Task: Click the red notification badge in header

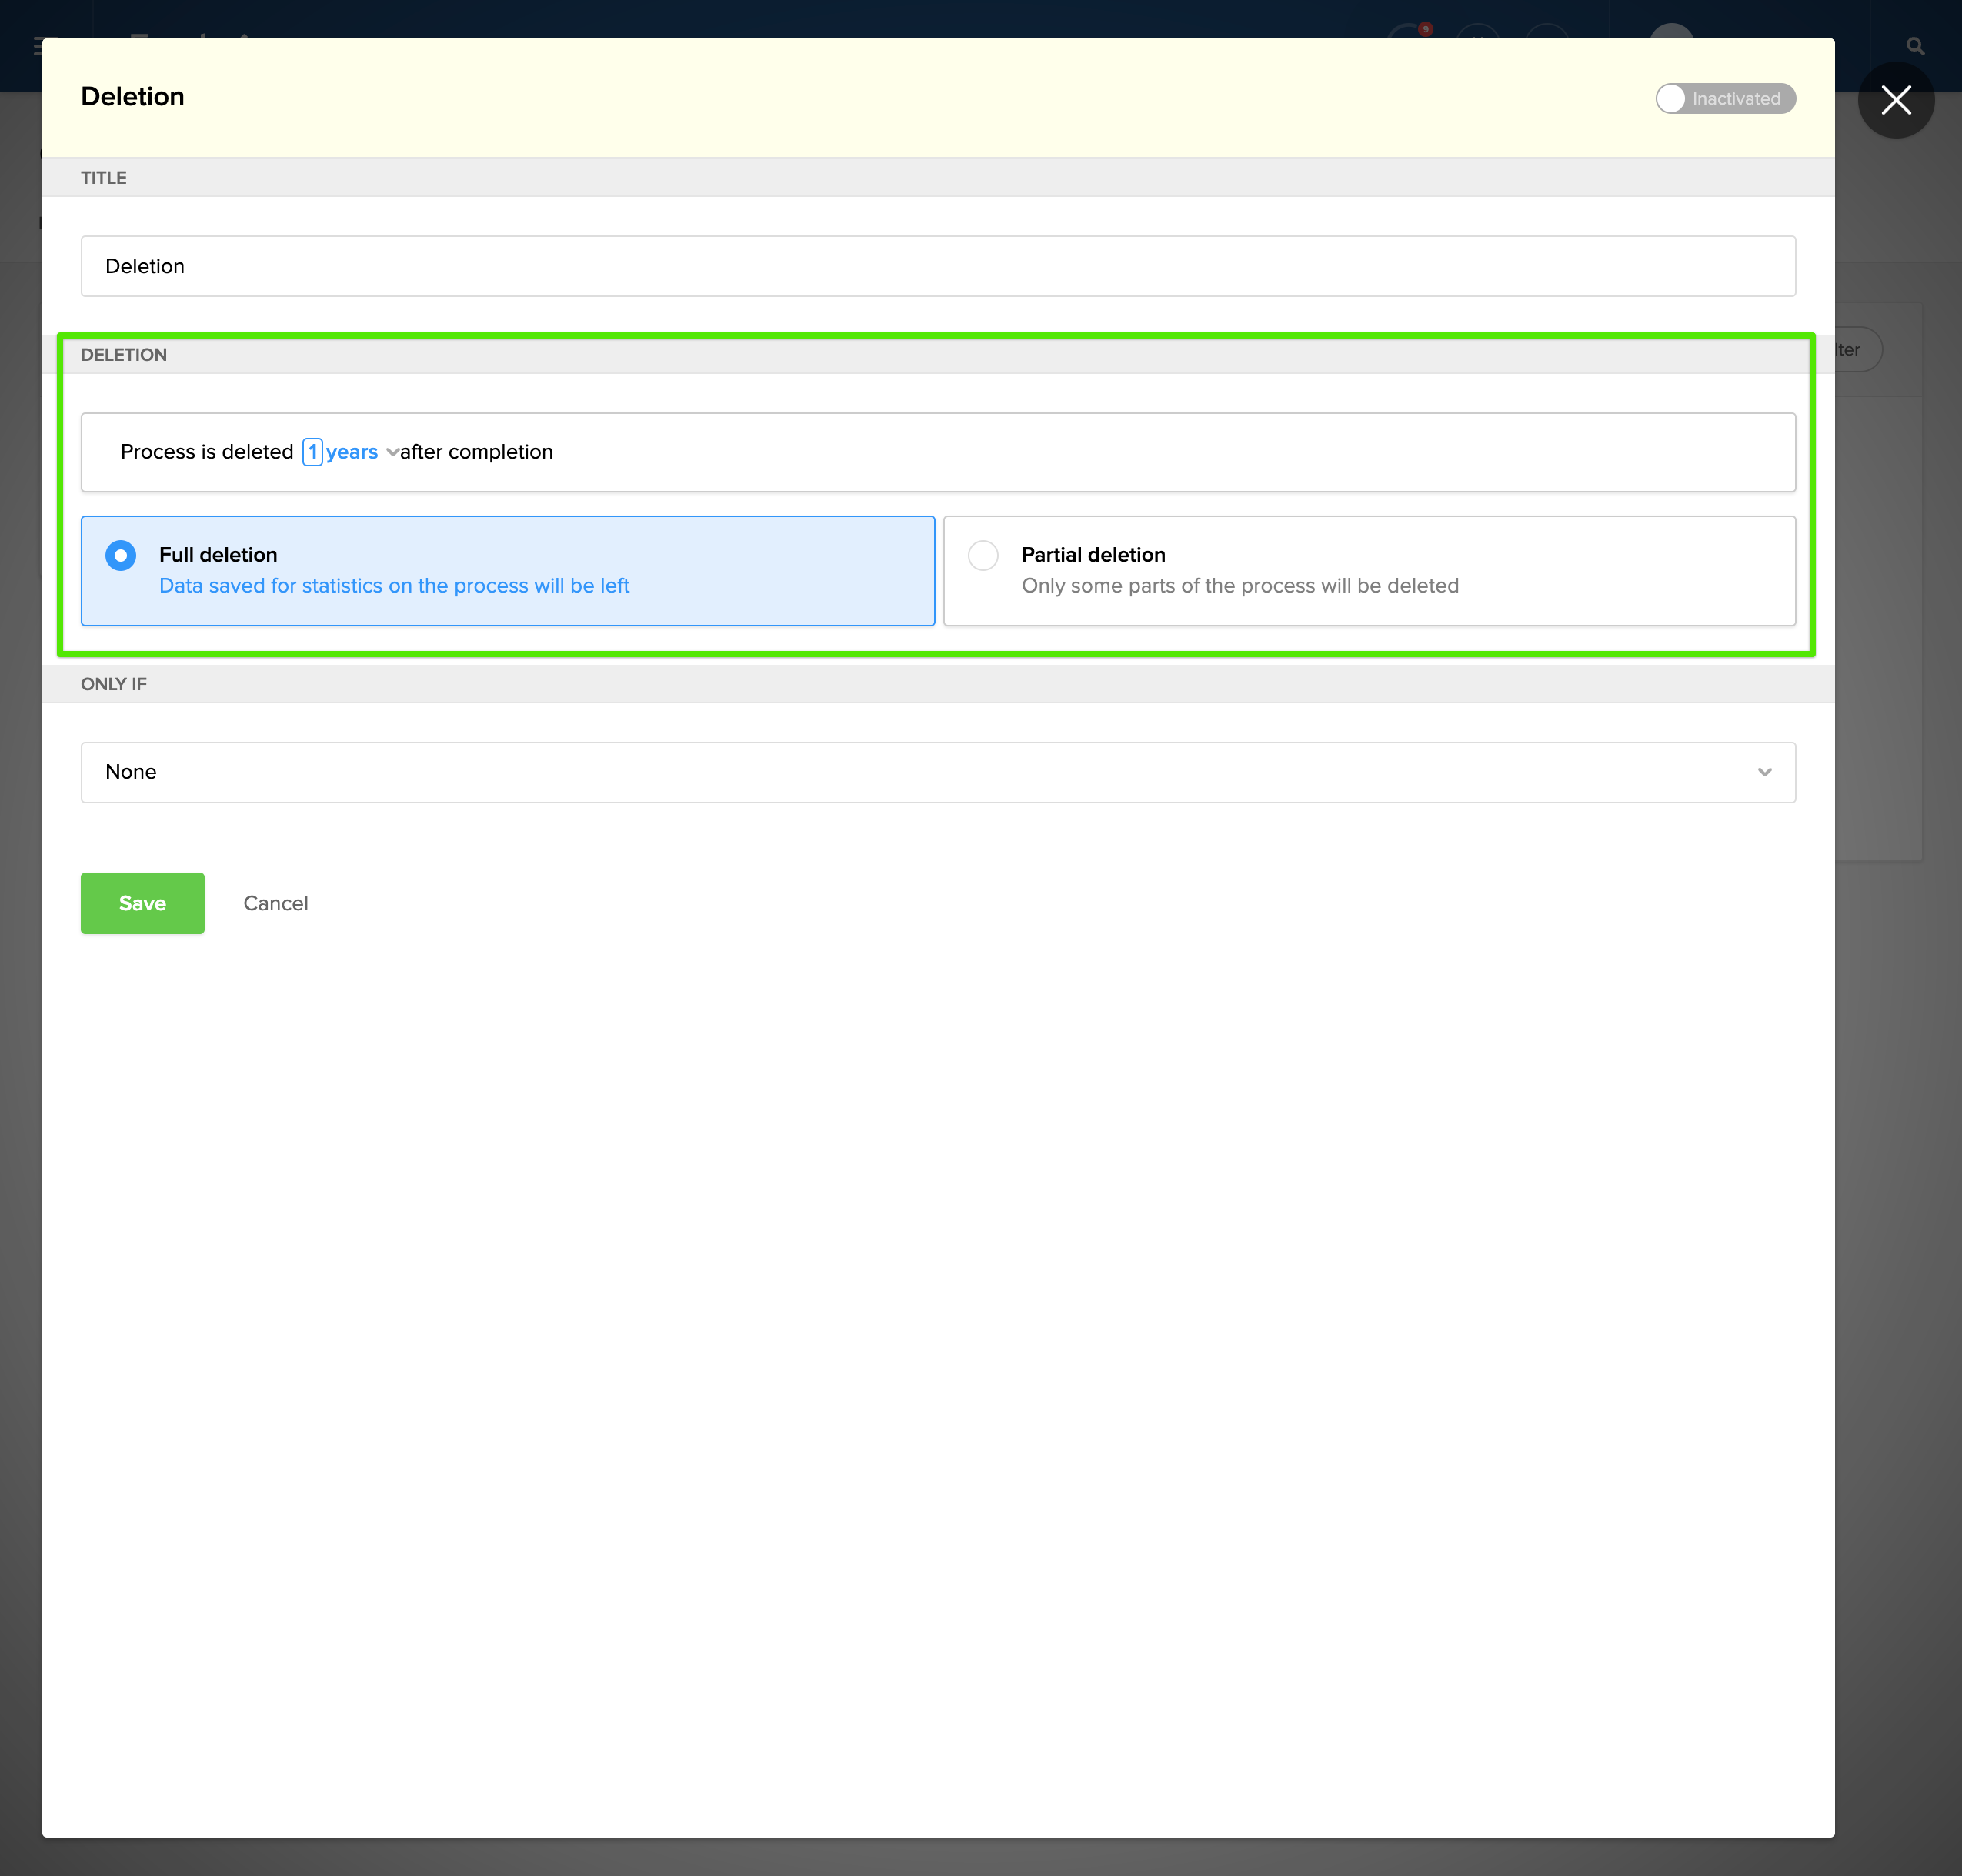Action: click(x=1425, y=29)
